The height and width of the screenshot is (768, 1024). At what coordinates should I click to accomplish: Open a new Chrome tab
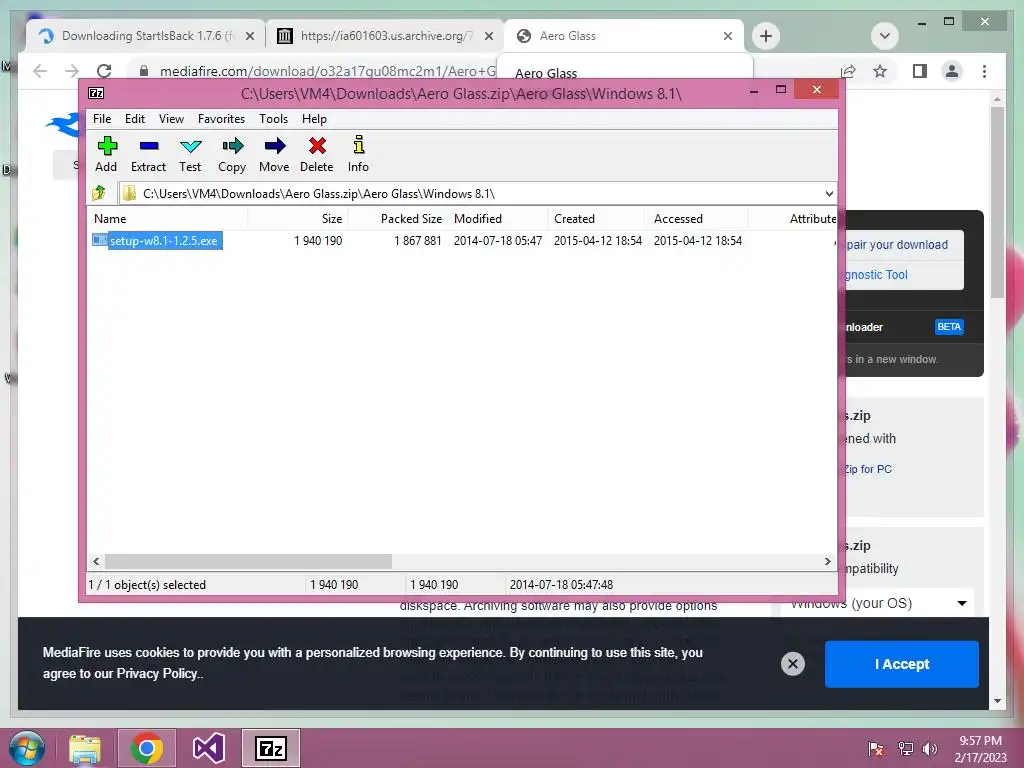point(766,36)
